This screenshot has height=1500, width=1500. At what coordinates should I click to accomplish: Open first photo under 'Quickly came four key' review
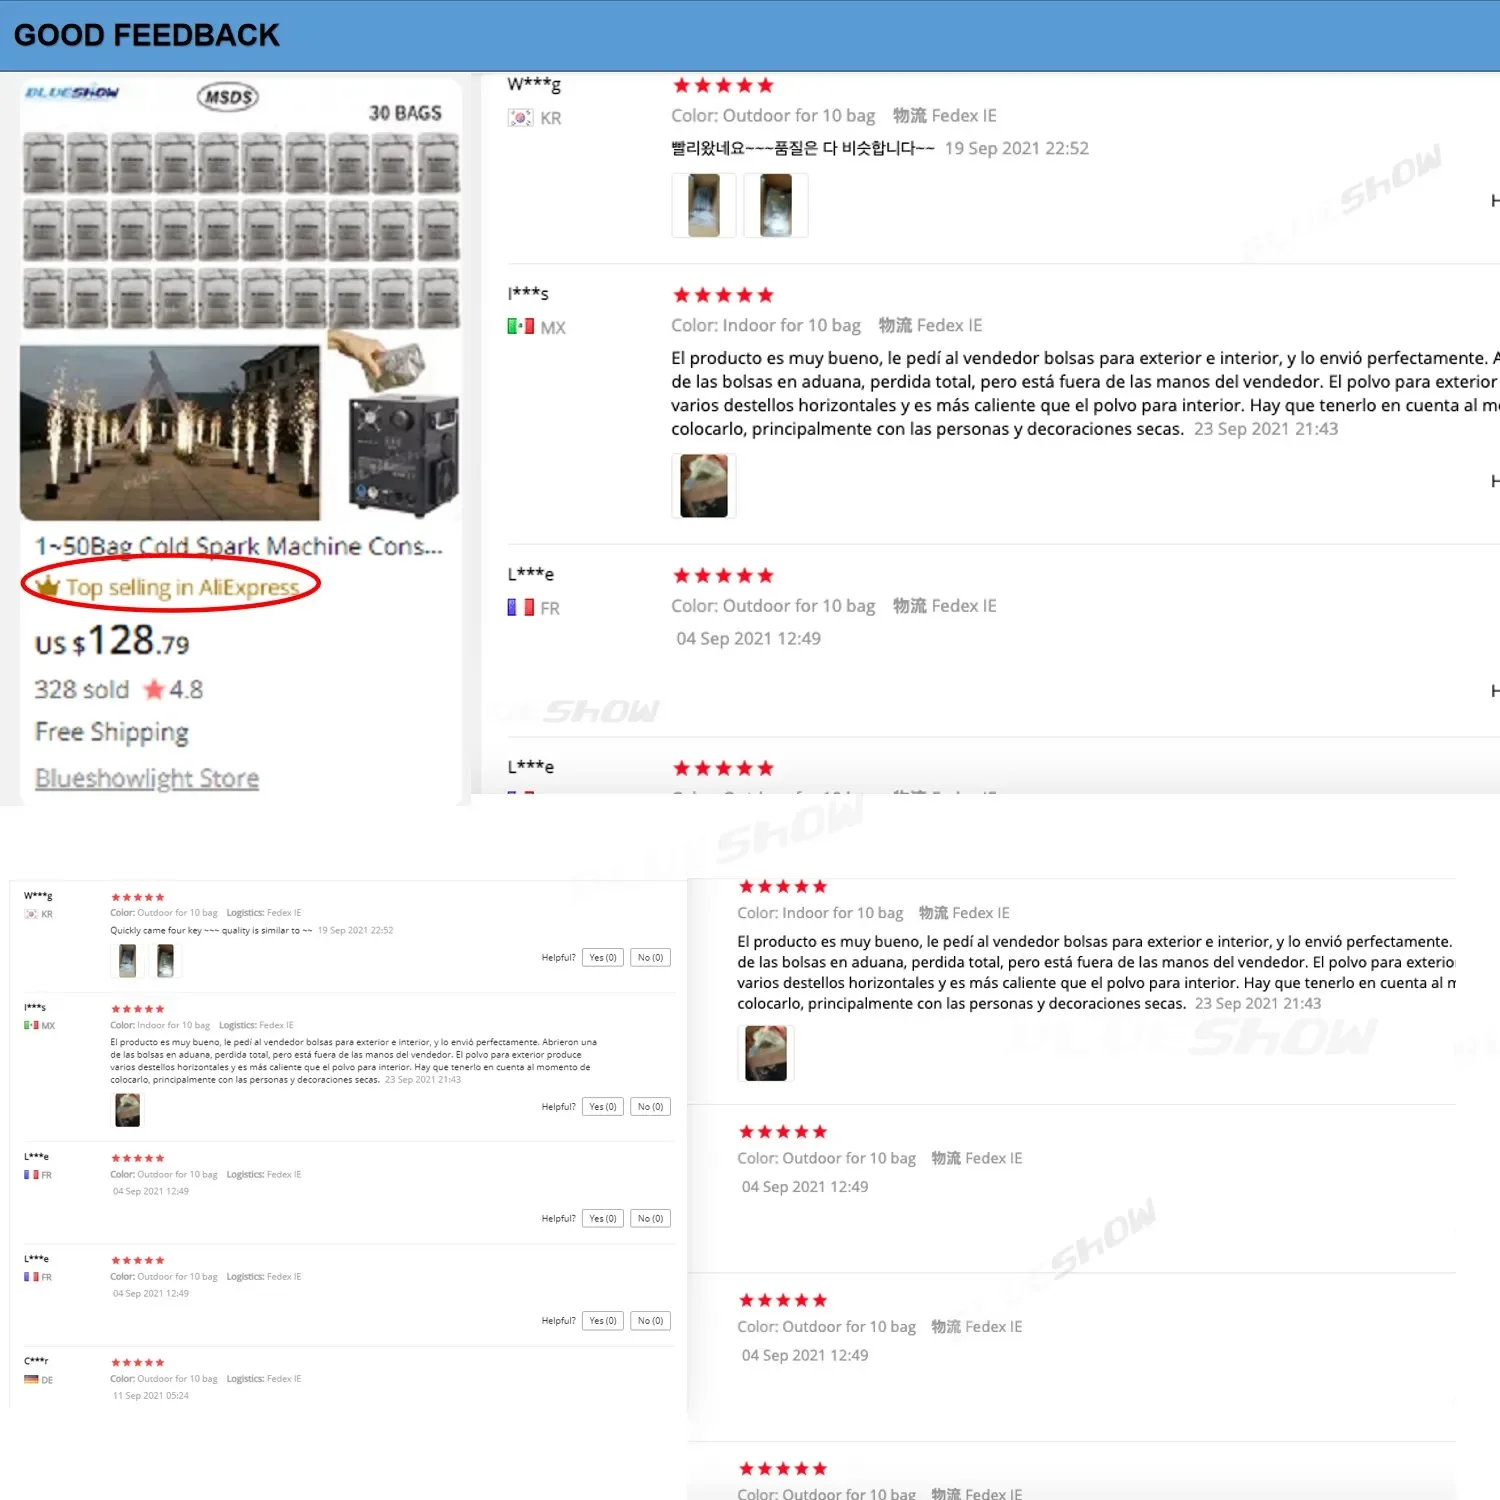click(x=127, y=961)
